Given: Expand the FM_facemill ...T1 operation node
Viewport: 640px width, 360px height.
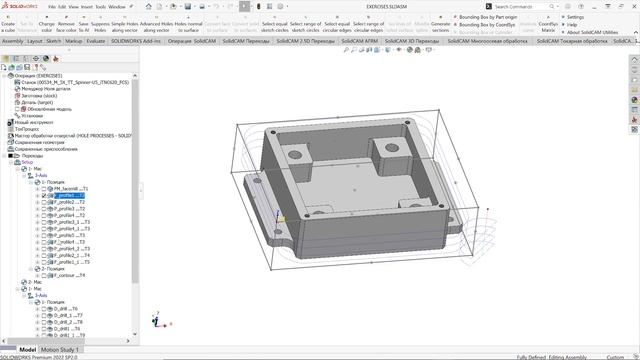Looking at the screenshot, I should pos(38,189).
